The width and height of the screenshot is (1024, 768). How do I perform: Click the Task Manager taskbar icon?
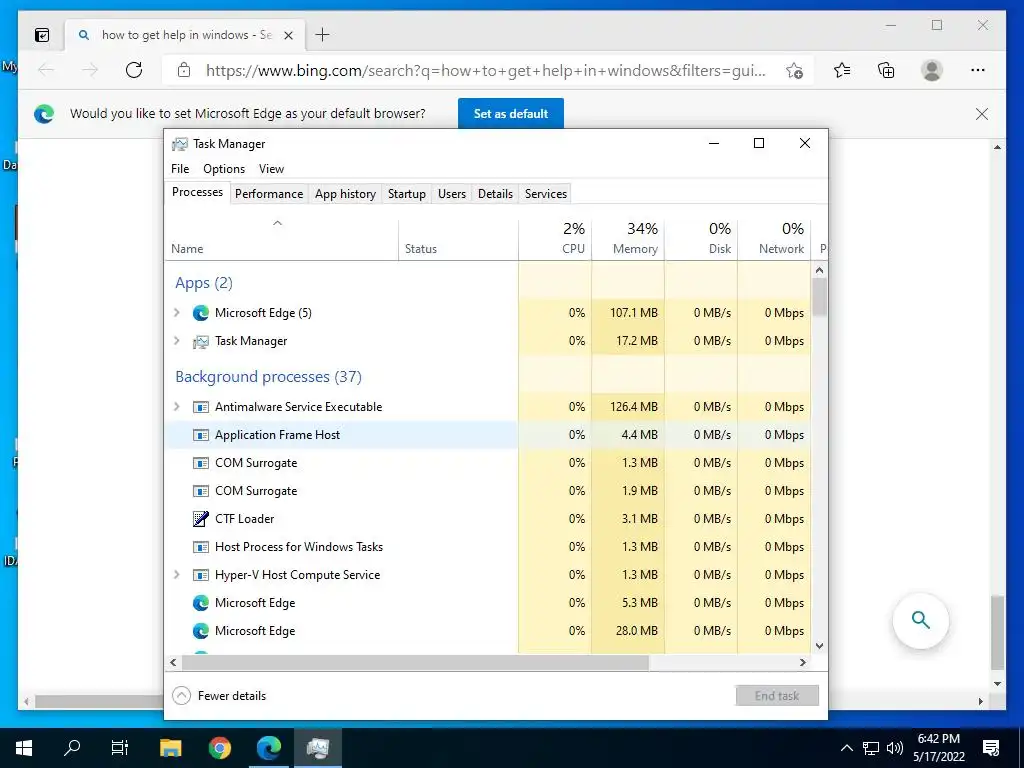click(x=317, y=748)
